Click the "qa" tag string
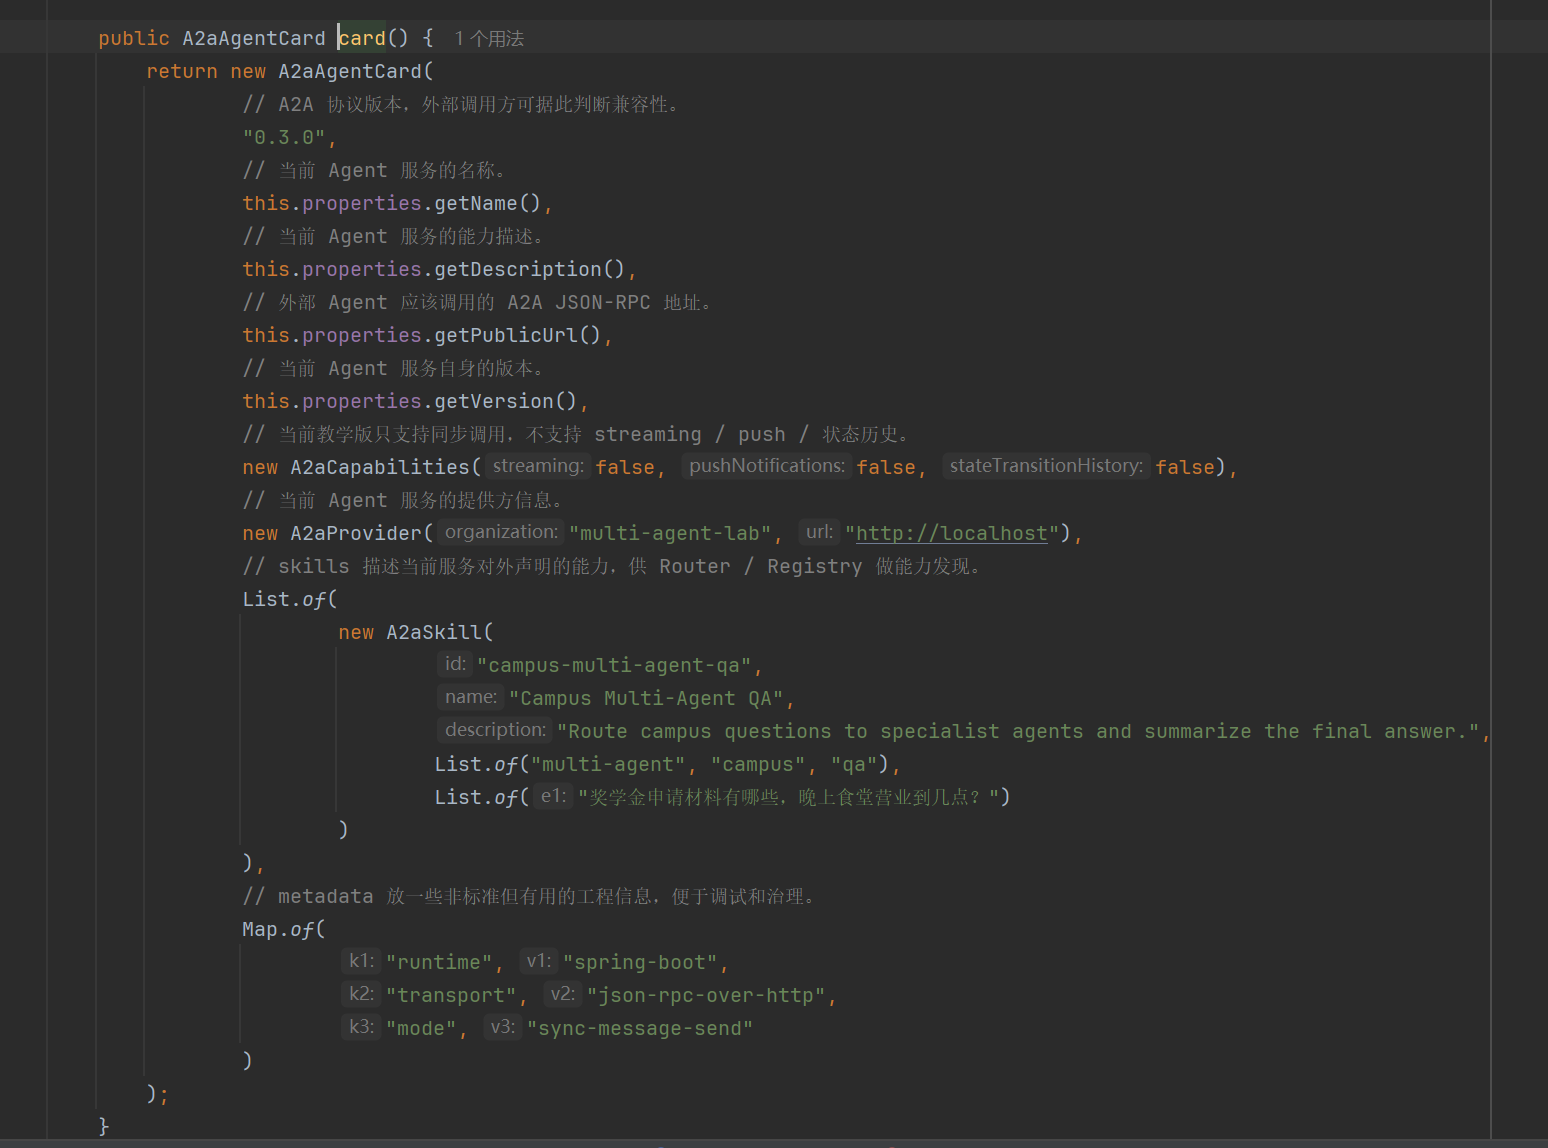The height and width of the screenshot is (1148, 1548). (x=854, y=764)
